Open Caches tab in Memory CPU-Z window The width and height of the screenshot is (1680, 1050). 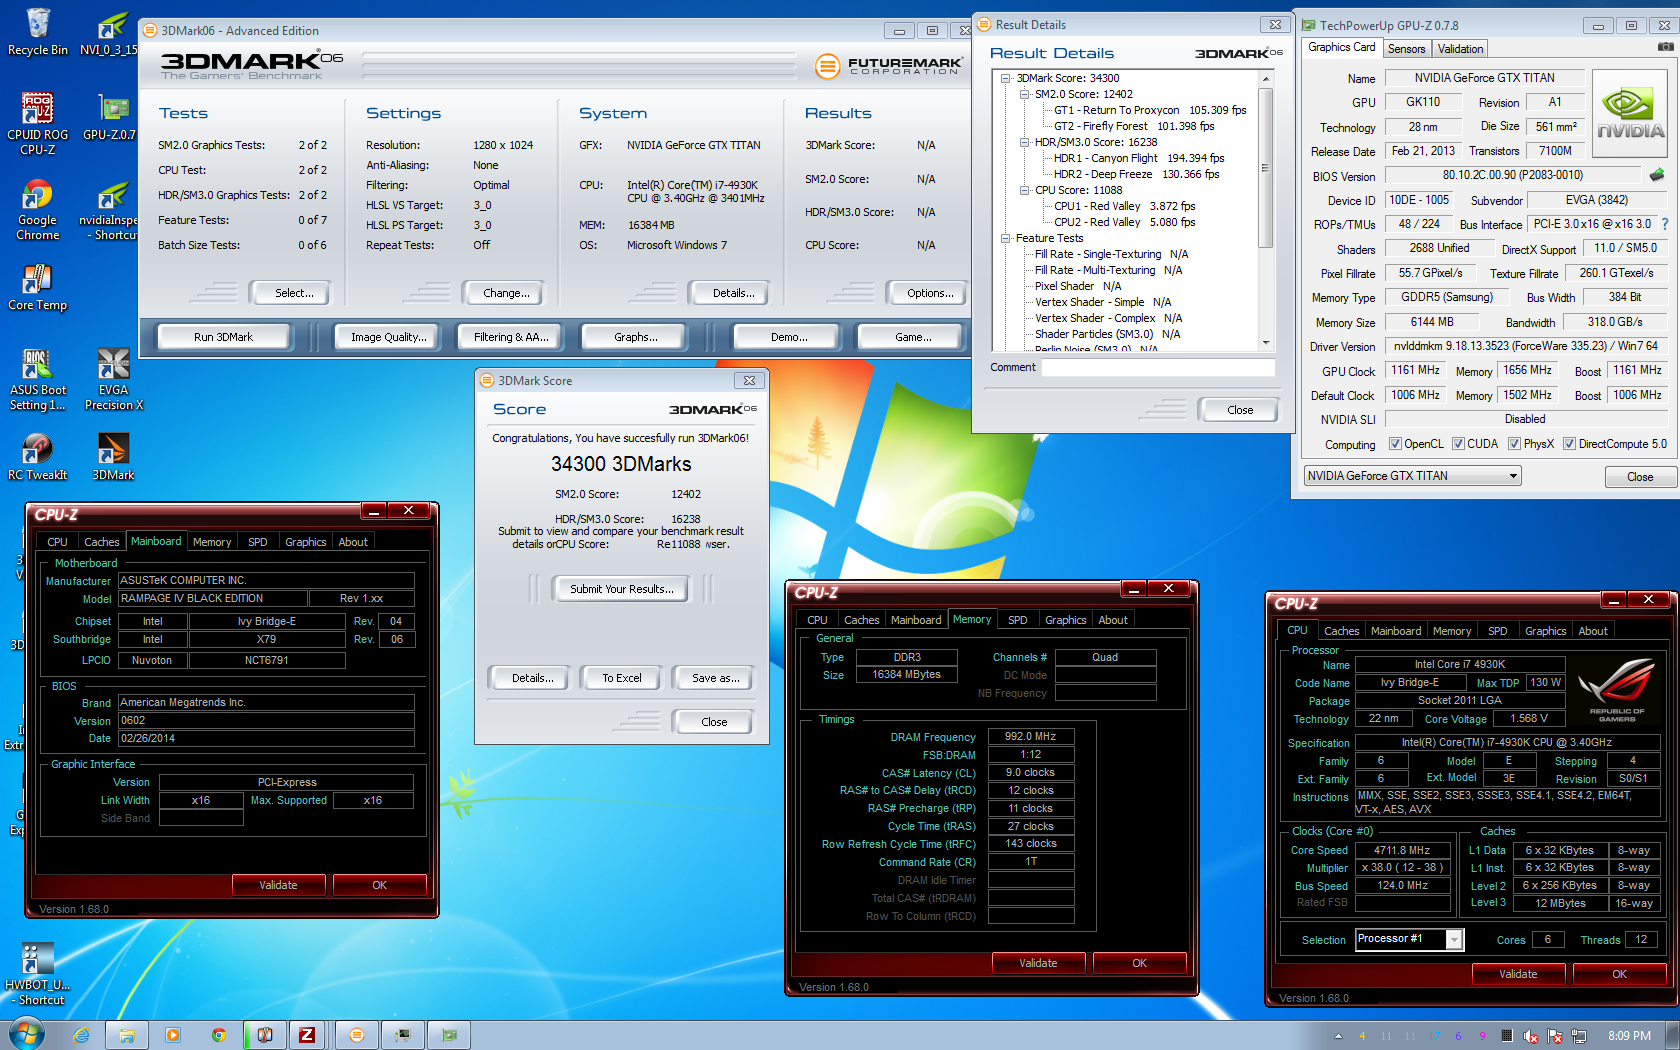(861, 620)
